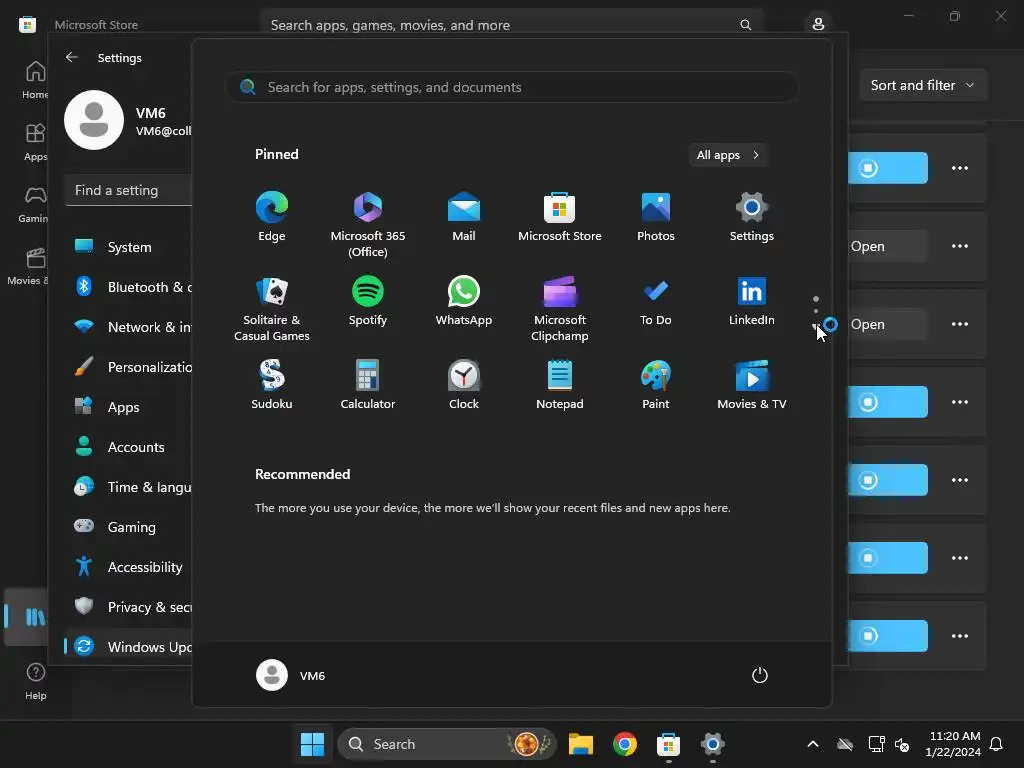Open more options for topmost Store item

tap(960, 168)
